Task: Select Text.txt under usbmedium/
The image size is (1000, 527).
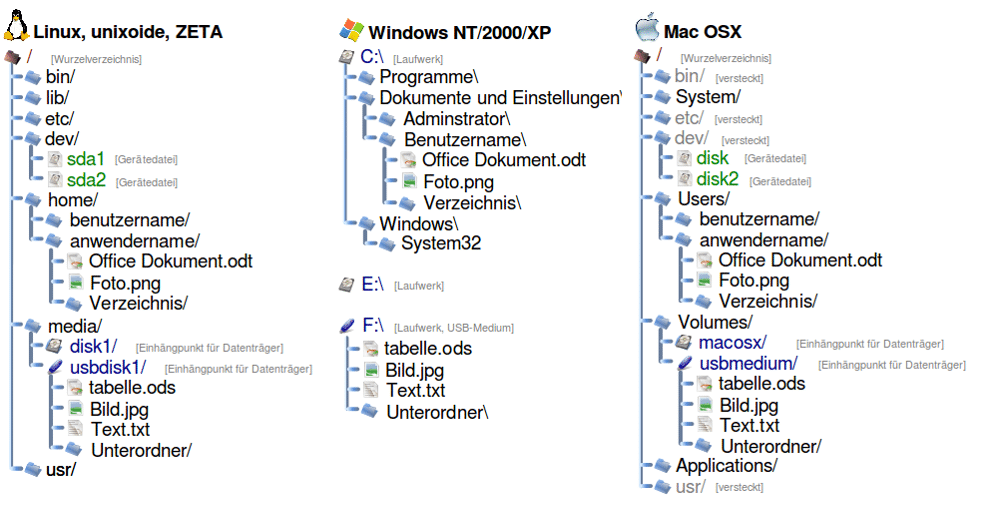Action: click(x=749, y=425)
